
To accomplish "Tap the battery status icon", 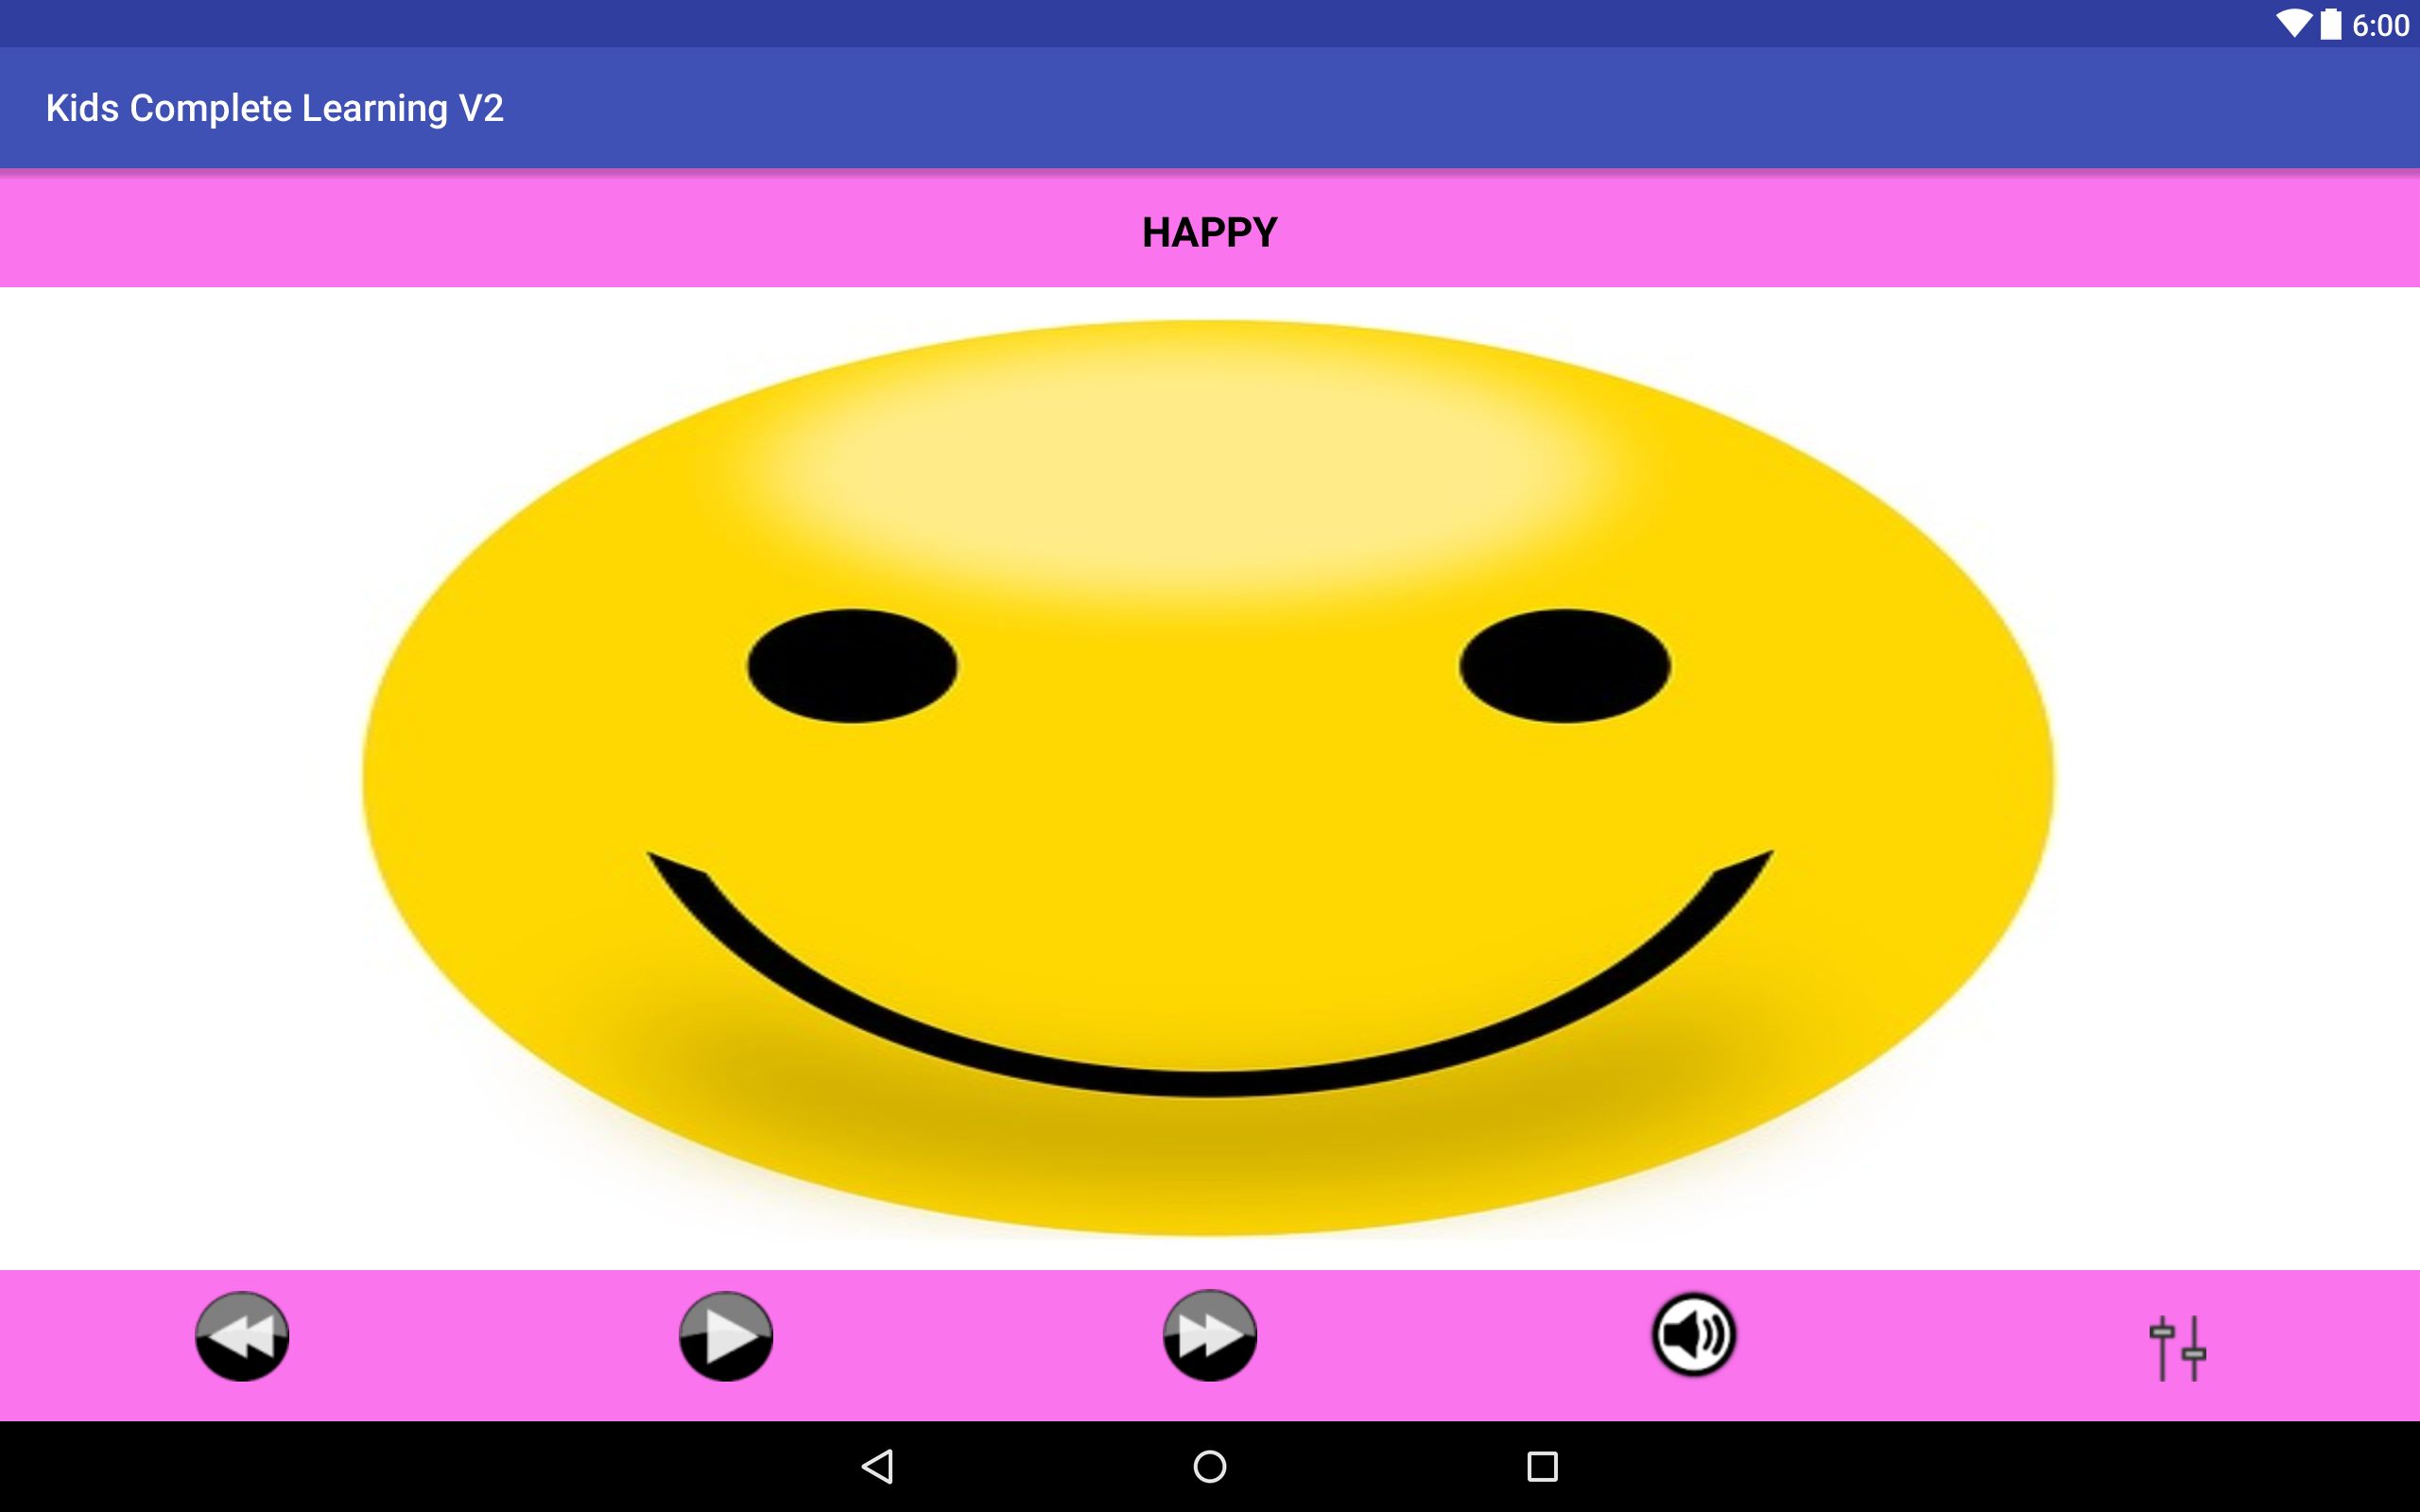I will pos(2331,24).
